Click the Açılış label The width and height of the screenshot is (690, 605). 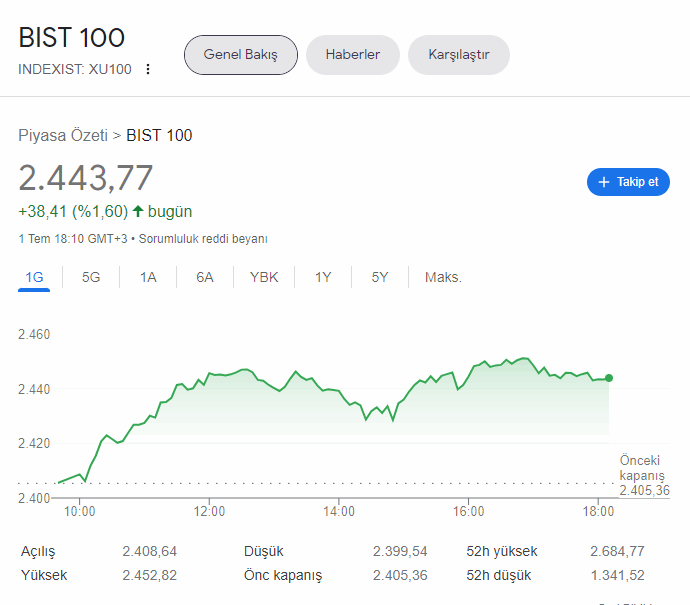pyautogui.click(x=38, y=551)
